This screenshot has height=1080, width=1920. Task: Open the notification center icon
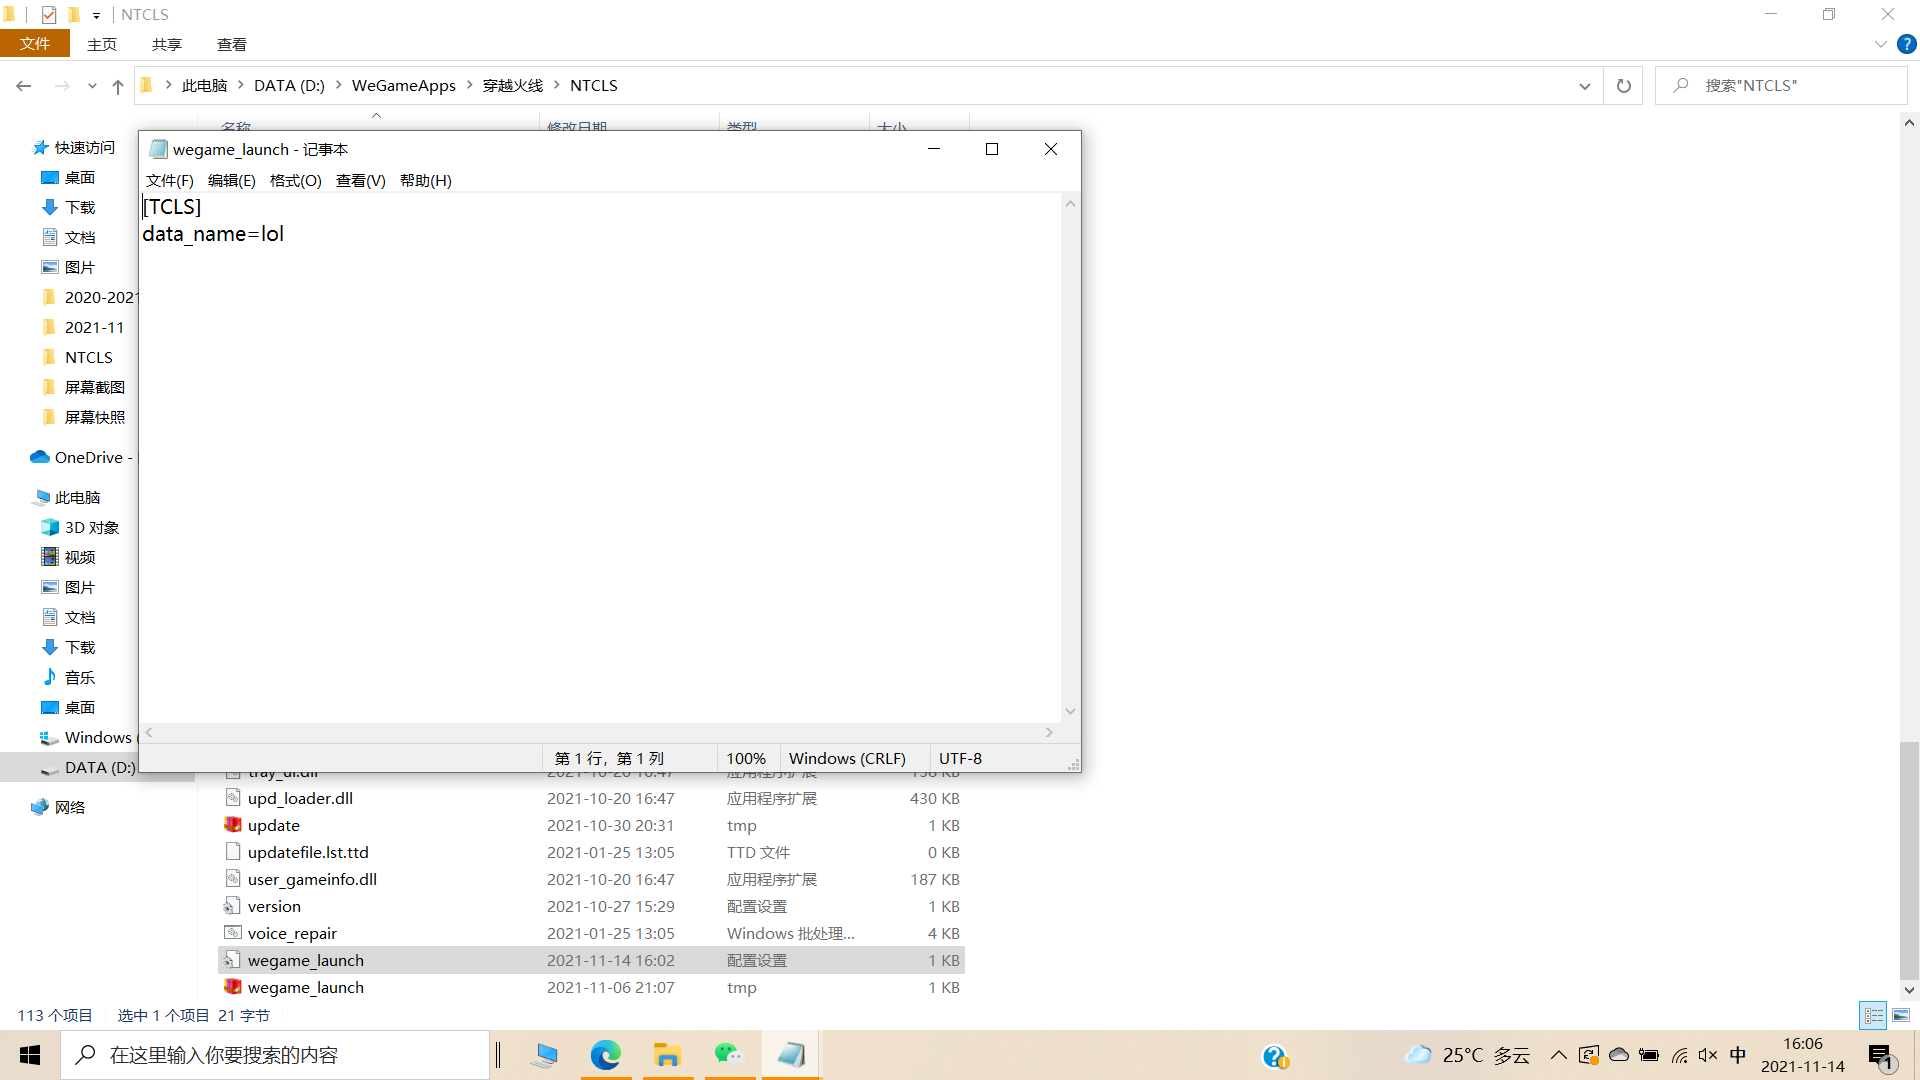coord(1881,1056)
